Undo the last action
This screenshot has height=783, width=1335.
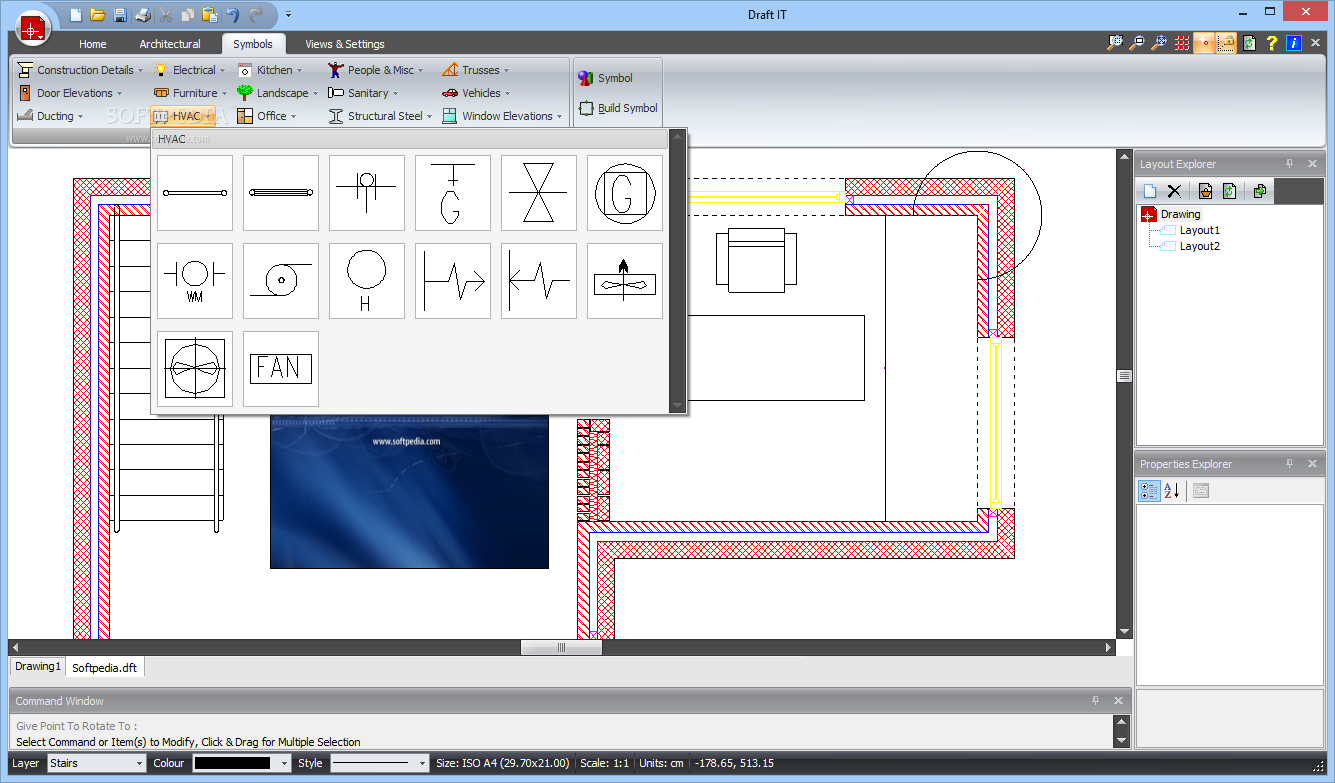233,15
